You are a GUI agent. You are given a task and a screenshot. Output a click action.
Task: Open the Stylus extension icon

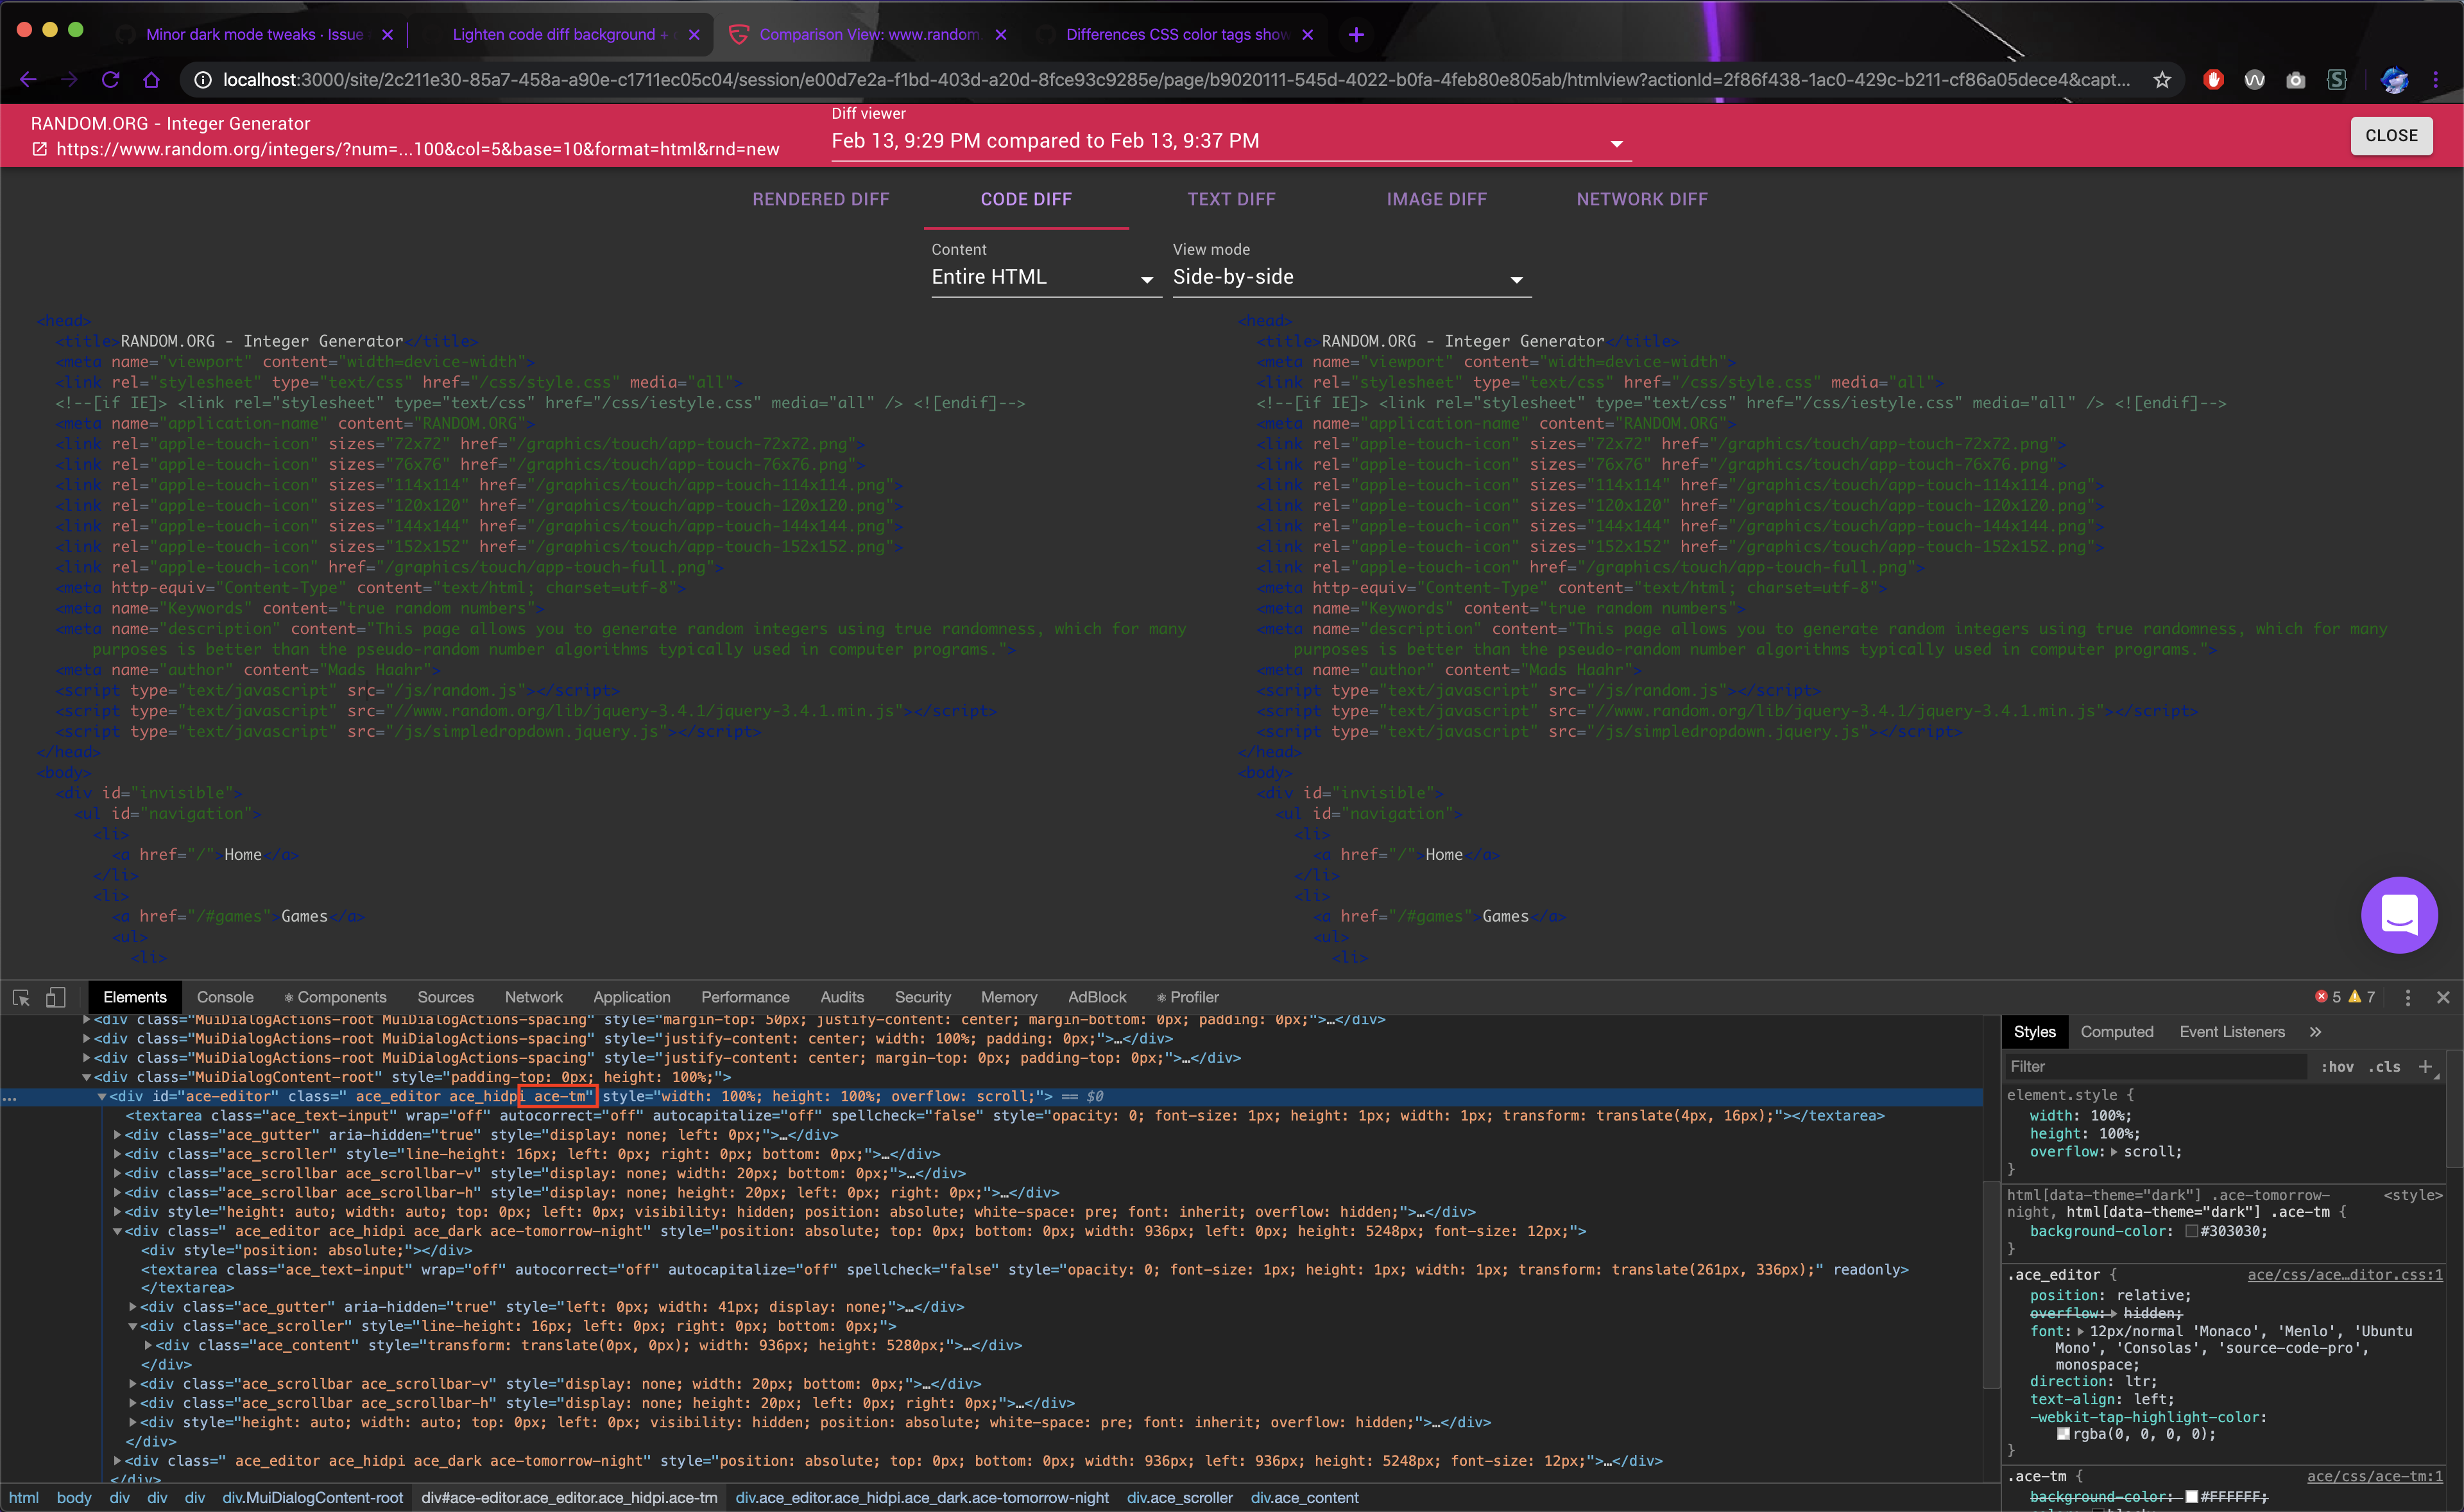[2338, 80]
